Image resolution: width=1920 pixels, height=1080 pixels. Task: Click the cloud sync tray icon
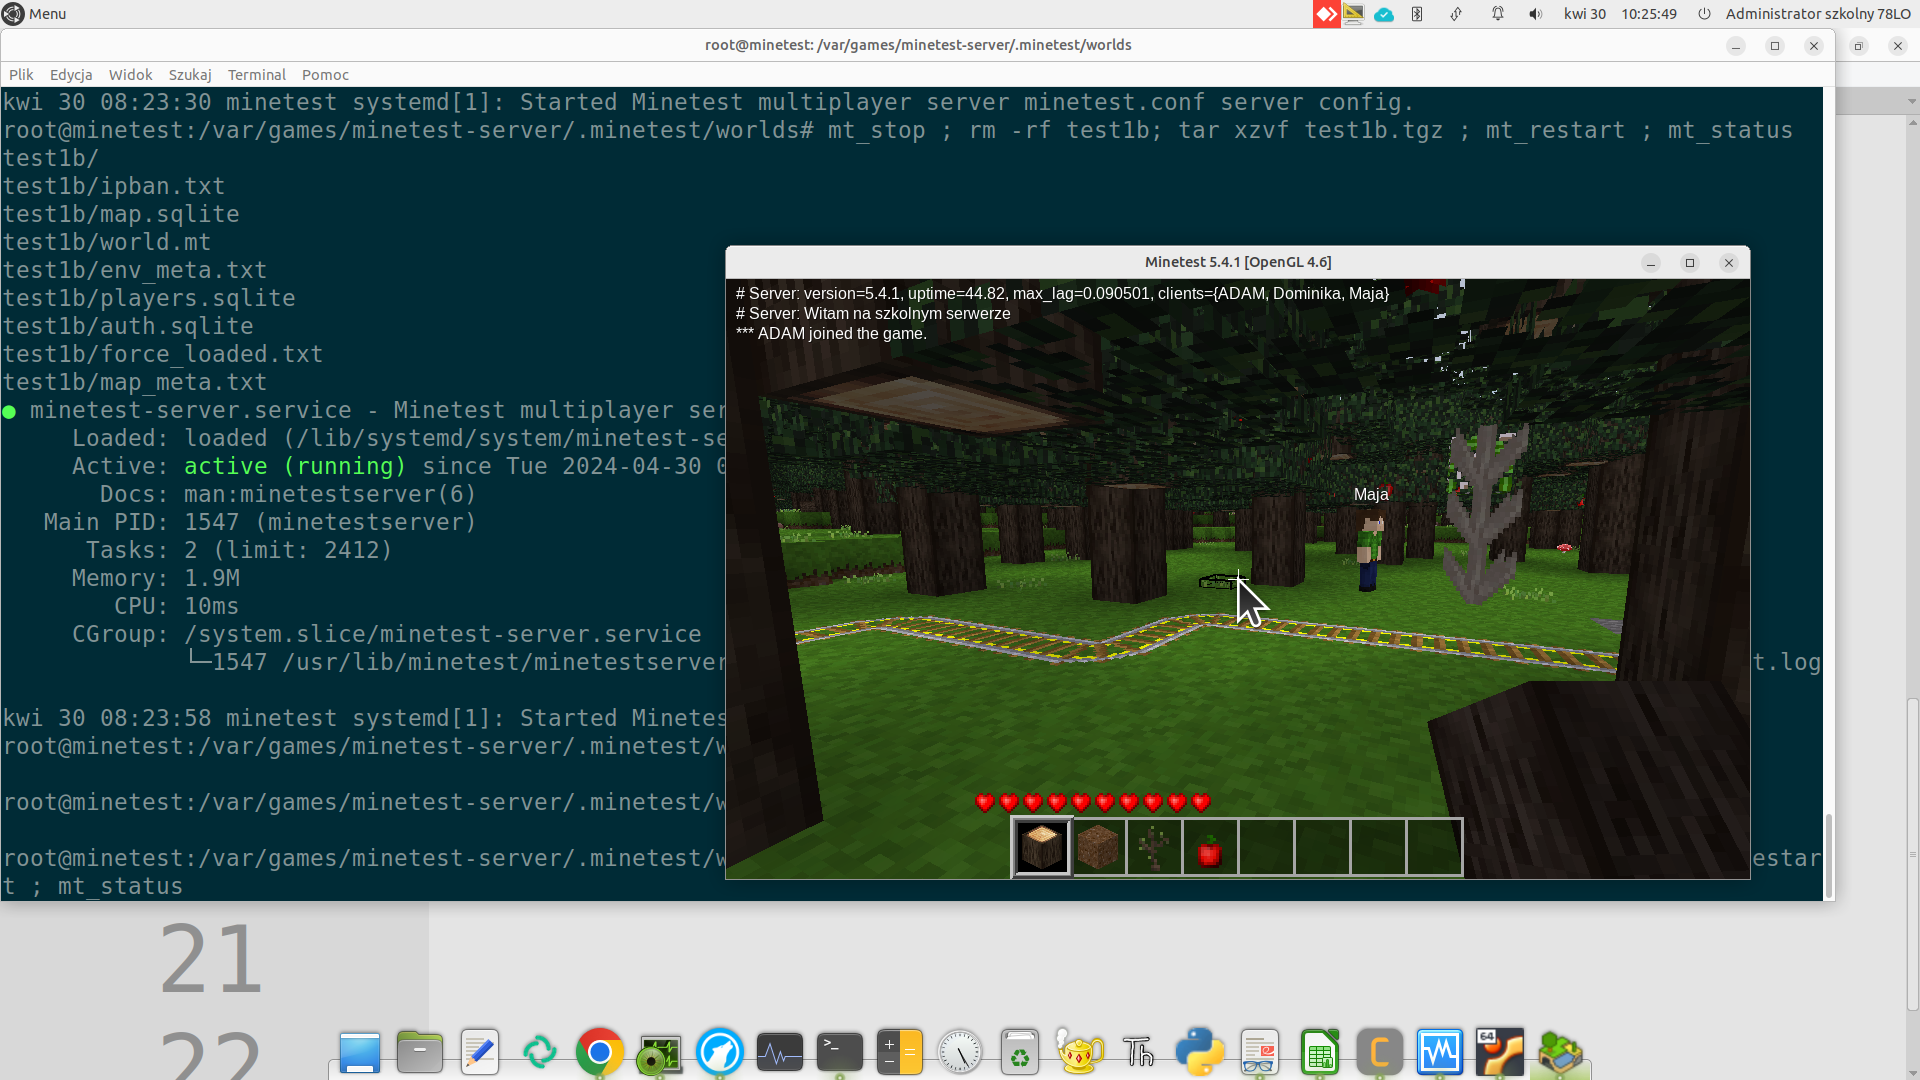pos(1384,14)
